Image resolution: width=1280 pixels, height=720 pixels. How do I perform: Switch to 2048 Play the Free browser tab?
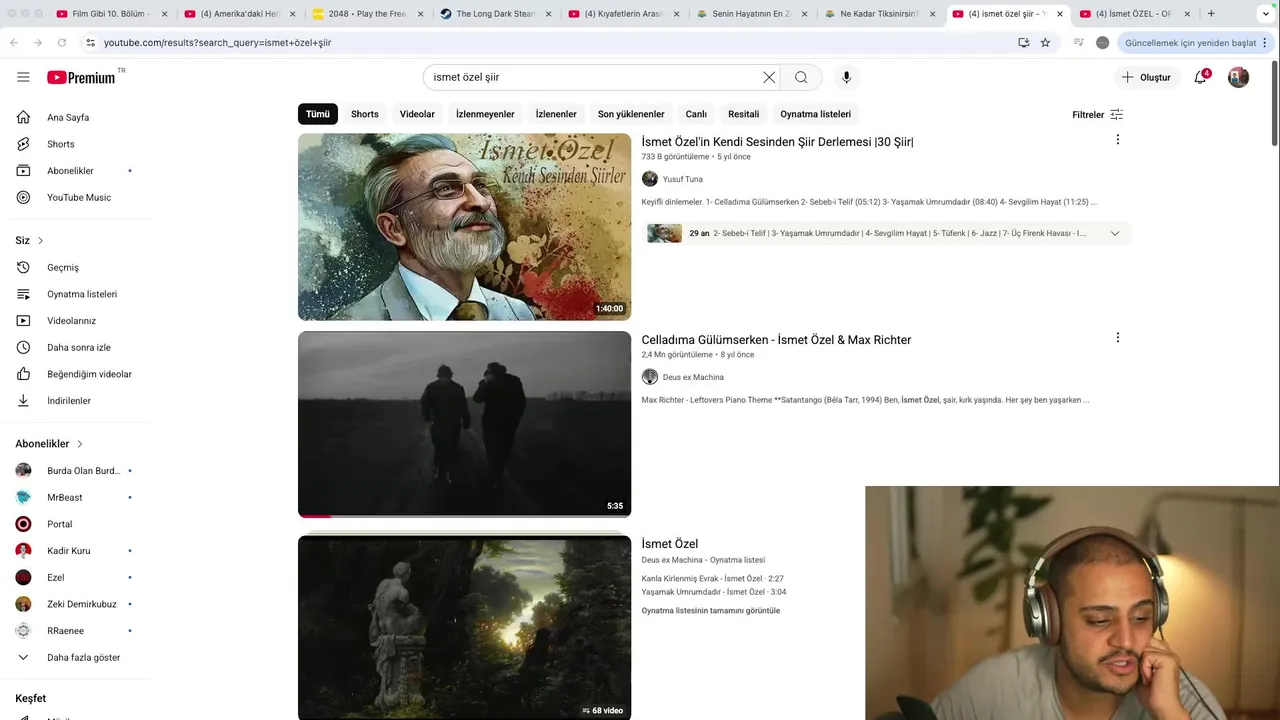(x=367, y=14)
